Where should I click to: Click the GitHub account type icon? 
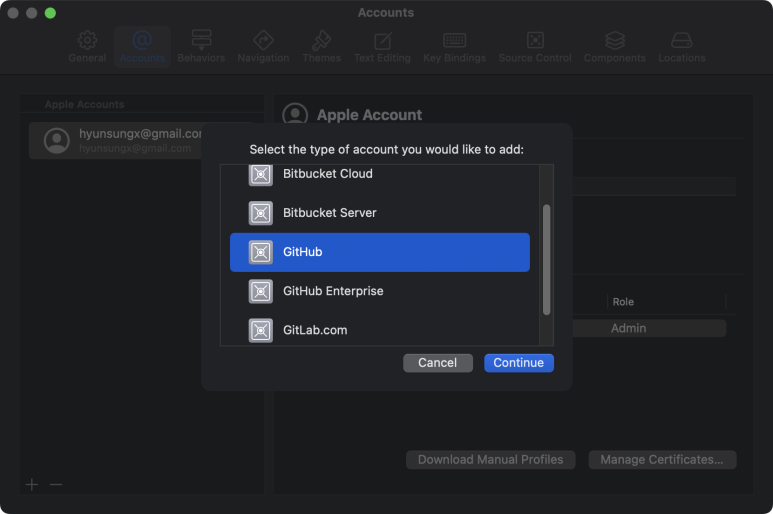coord(260,252)
